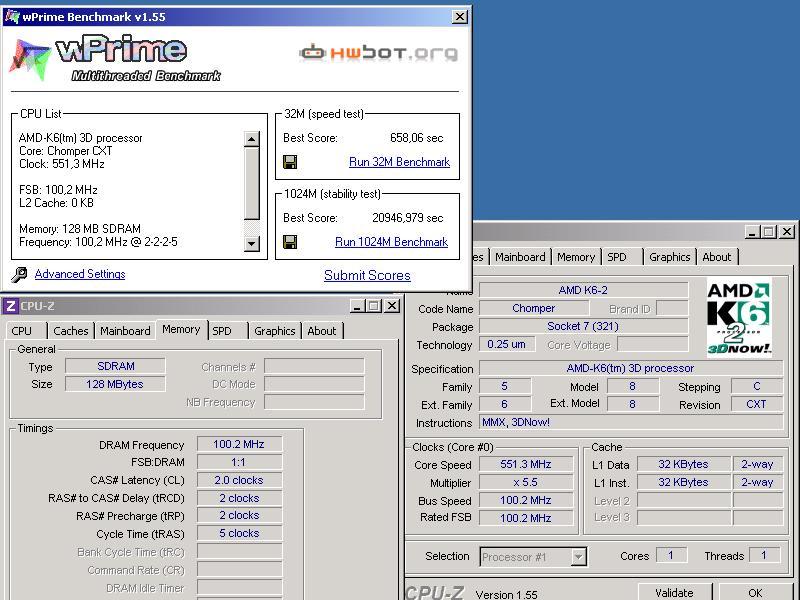Open the About tab in the front CPU-Z window
The width and height of the screenshot is (800, 600).
coord(321,331)
